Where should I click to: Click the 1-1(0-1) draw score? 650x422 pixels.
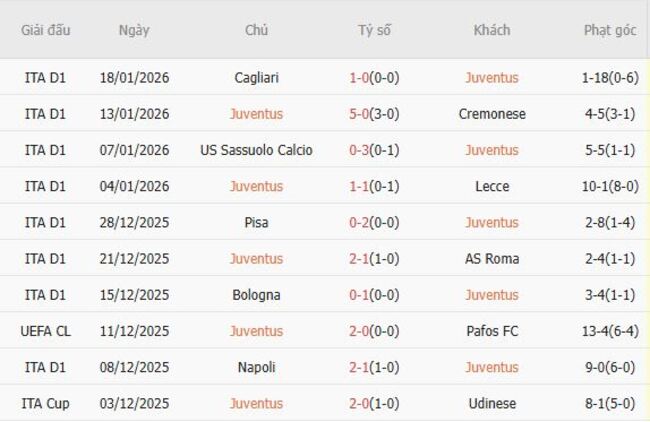374,186
